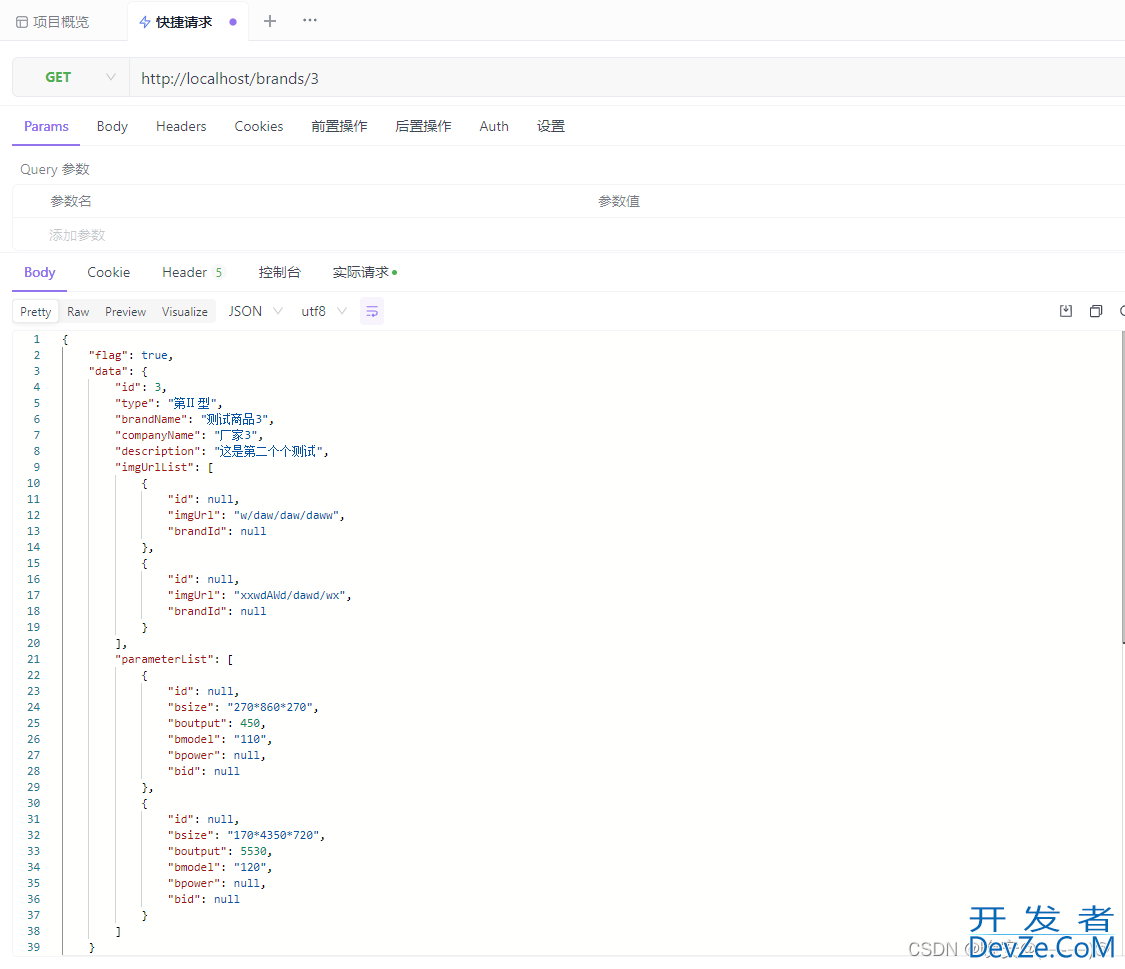Open the 设置 tab
Image resolution: width=1125 pixels, height=969 pixels.
pyautogui.click(x=550, y=126)
